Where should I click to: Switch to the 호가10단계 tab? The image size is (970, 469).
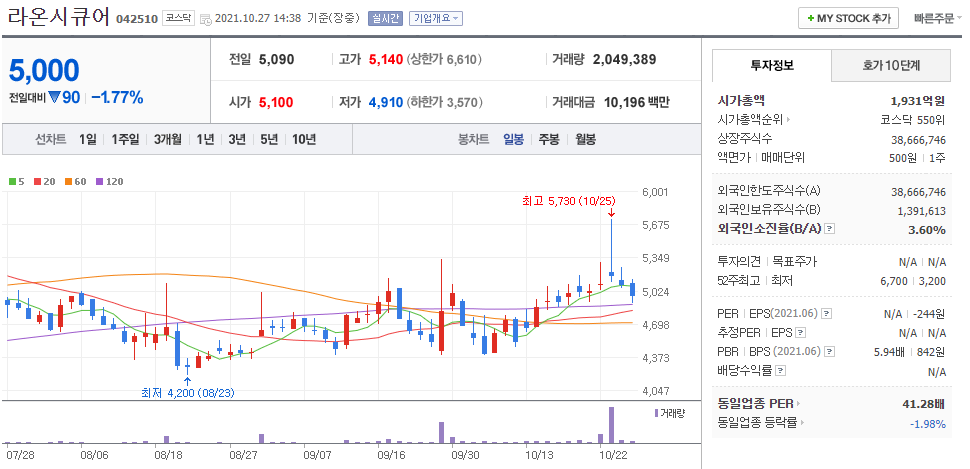click(x=891, y=65)
